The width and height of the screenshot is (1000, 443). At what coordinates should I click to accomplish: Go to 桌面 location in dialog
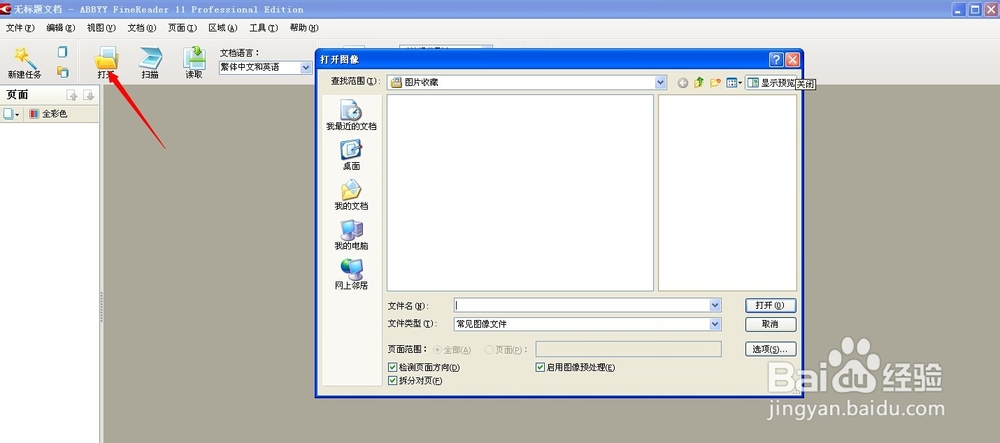[x=351, y=156]
